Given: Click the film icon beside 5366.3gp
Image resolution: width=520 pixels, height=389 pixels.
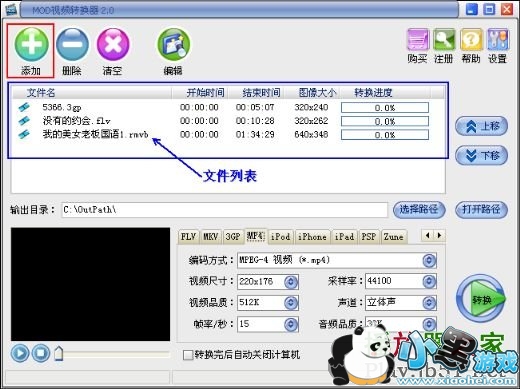Looking at the screenshot, I should coord(24,107).
